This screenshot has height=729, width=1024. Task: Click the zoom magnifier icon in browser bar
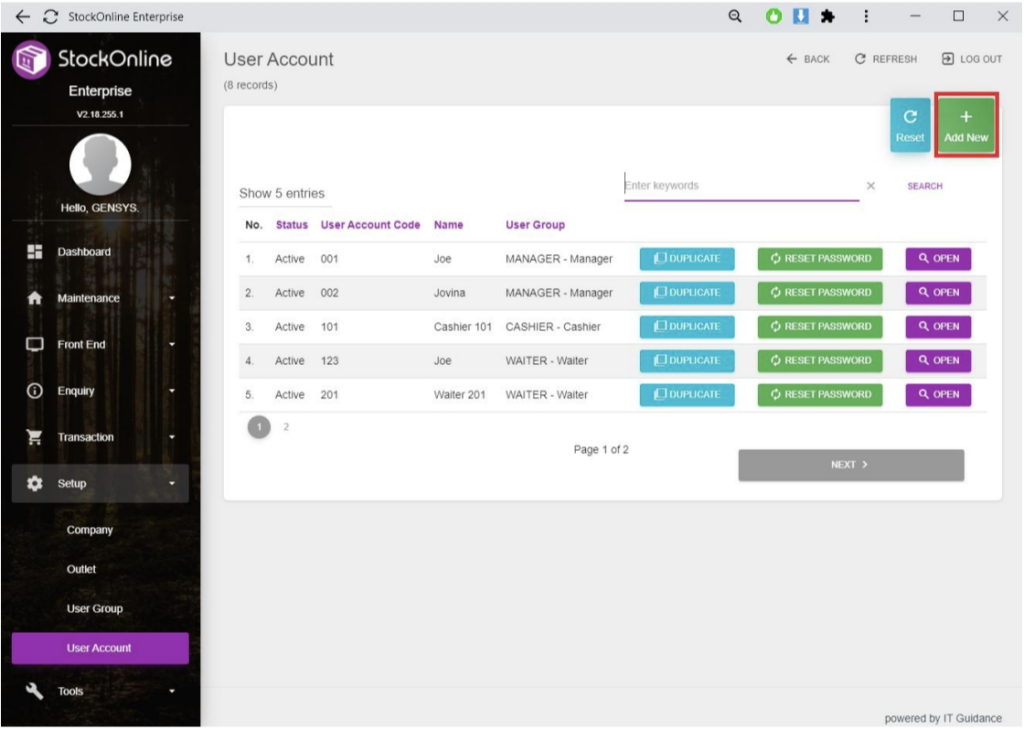(x=735, y=16)
